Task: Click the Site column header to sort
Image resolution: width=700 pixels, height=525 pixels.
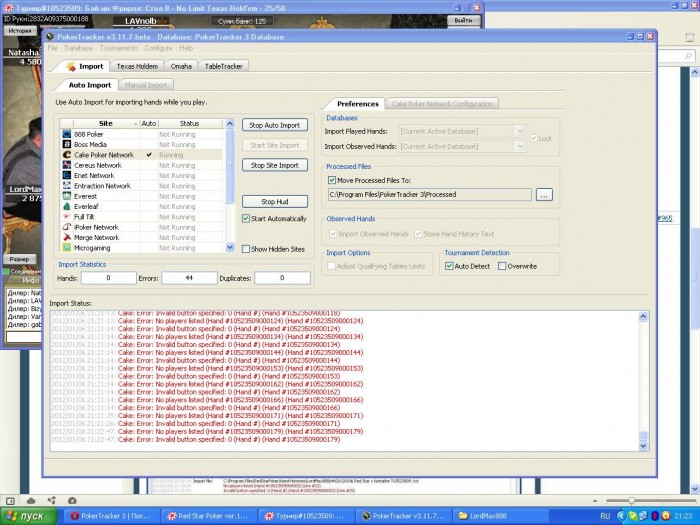Action: click(106, 123)
